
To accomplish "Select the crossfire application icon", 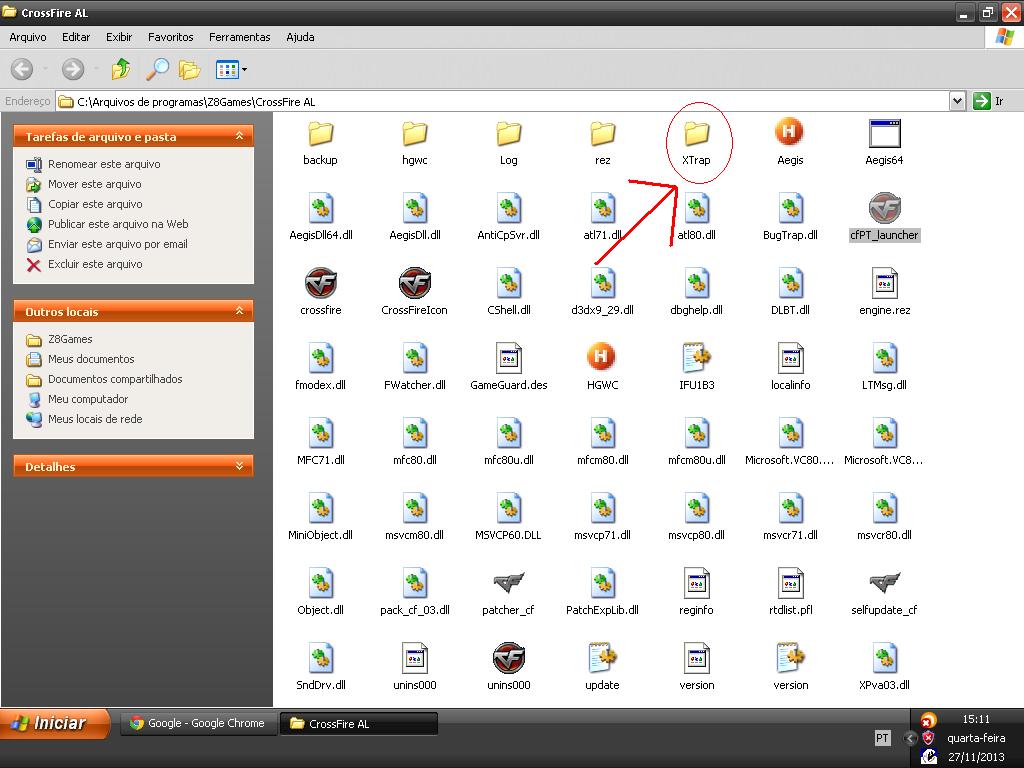I will point(320,283).
